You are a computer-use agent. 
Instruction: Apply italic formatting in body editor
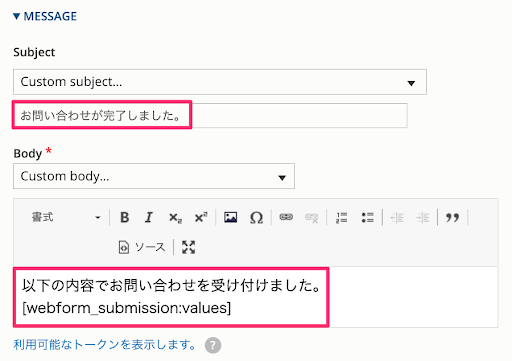149,218
